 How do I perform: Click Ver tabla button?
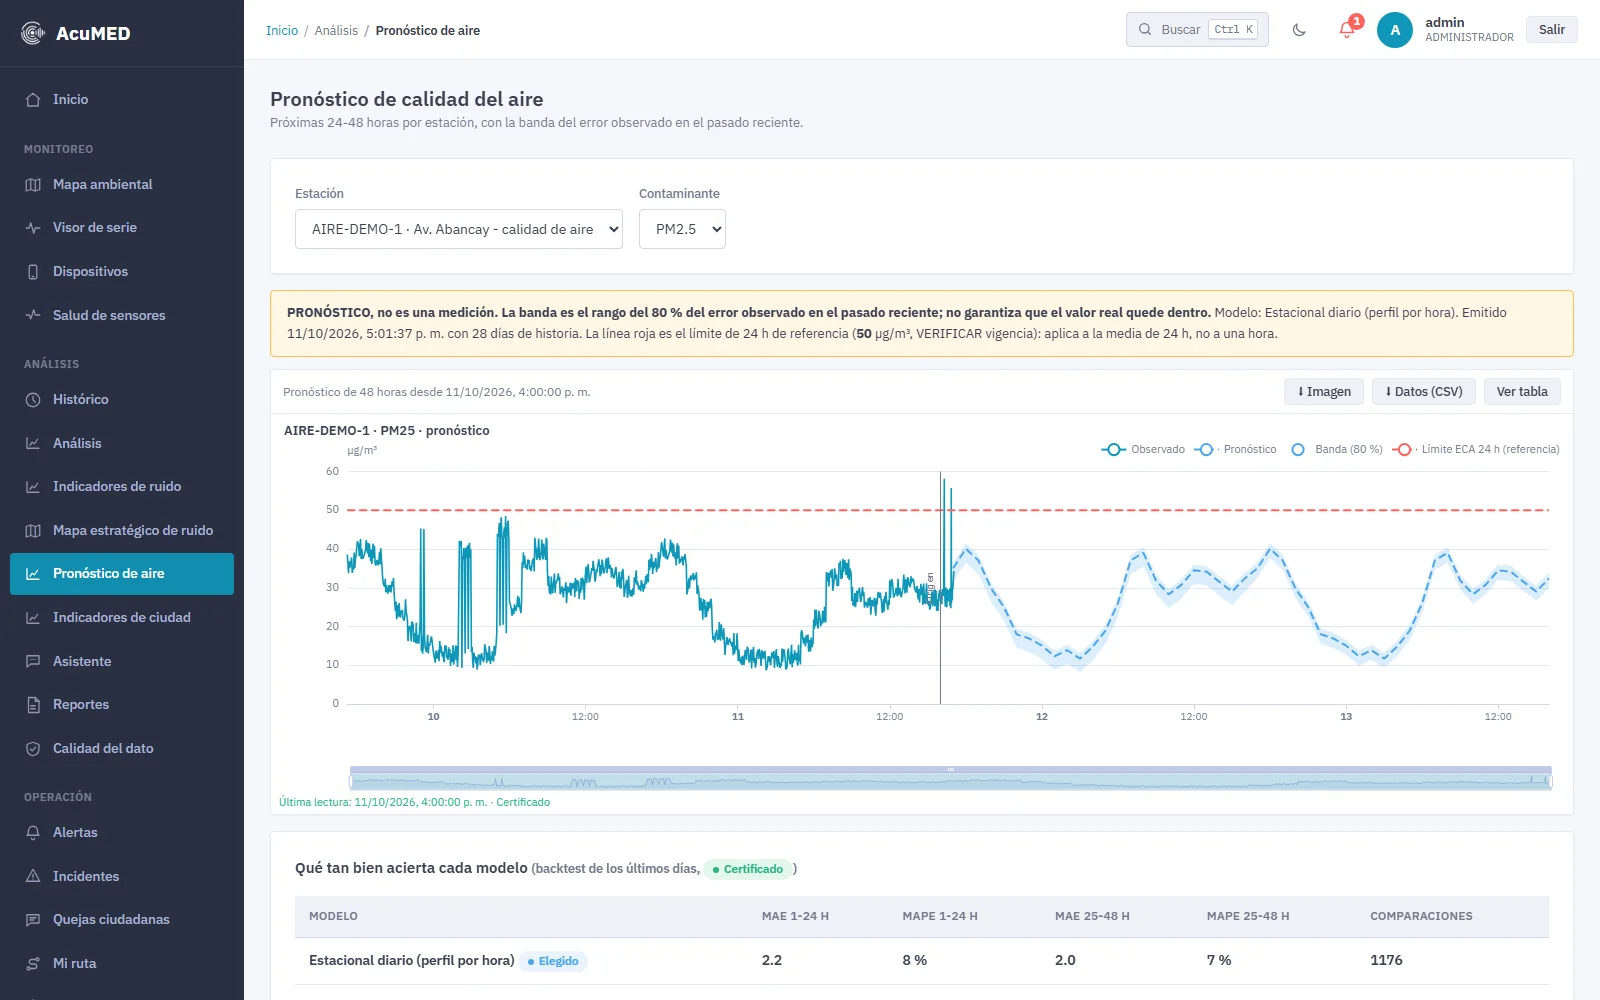tap(1522, 392)
